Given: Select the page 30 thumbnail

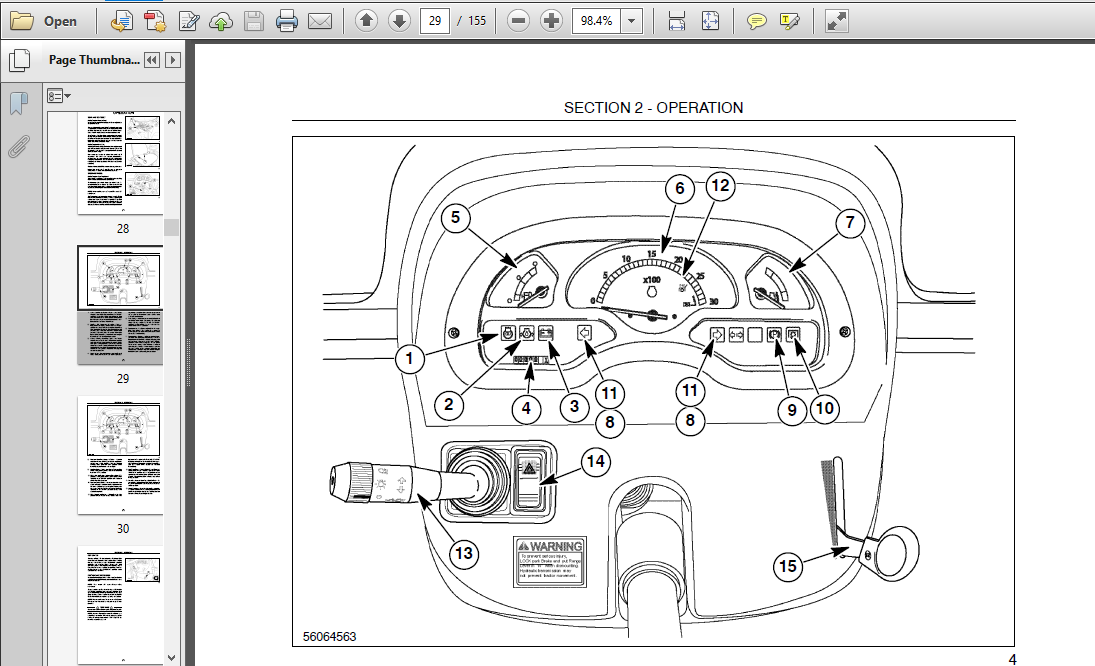Looking at the screenshot, I should click(x=120, y=455).
